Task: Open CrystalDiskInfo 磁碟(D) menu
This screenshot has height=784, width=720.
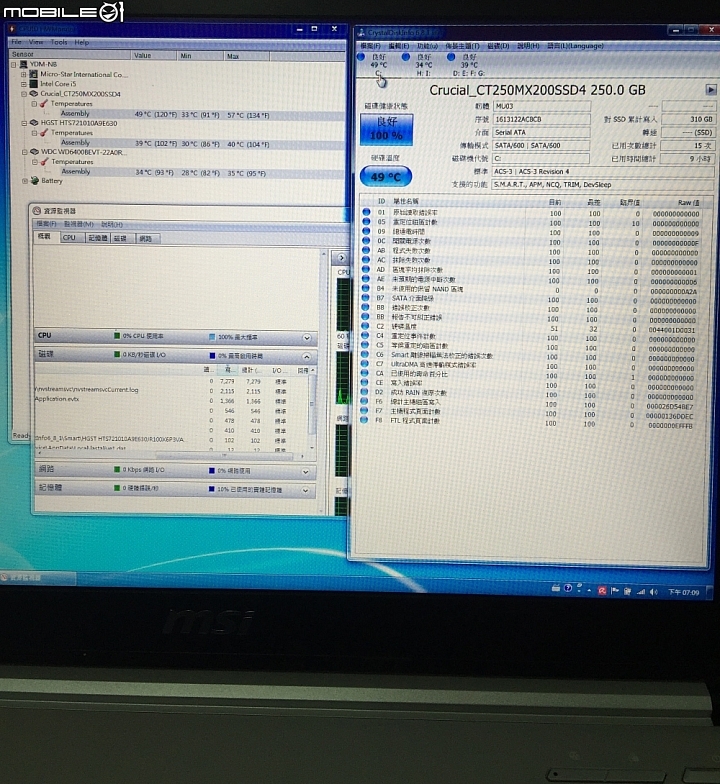Action: 498,46
